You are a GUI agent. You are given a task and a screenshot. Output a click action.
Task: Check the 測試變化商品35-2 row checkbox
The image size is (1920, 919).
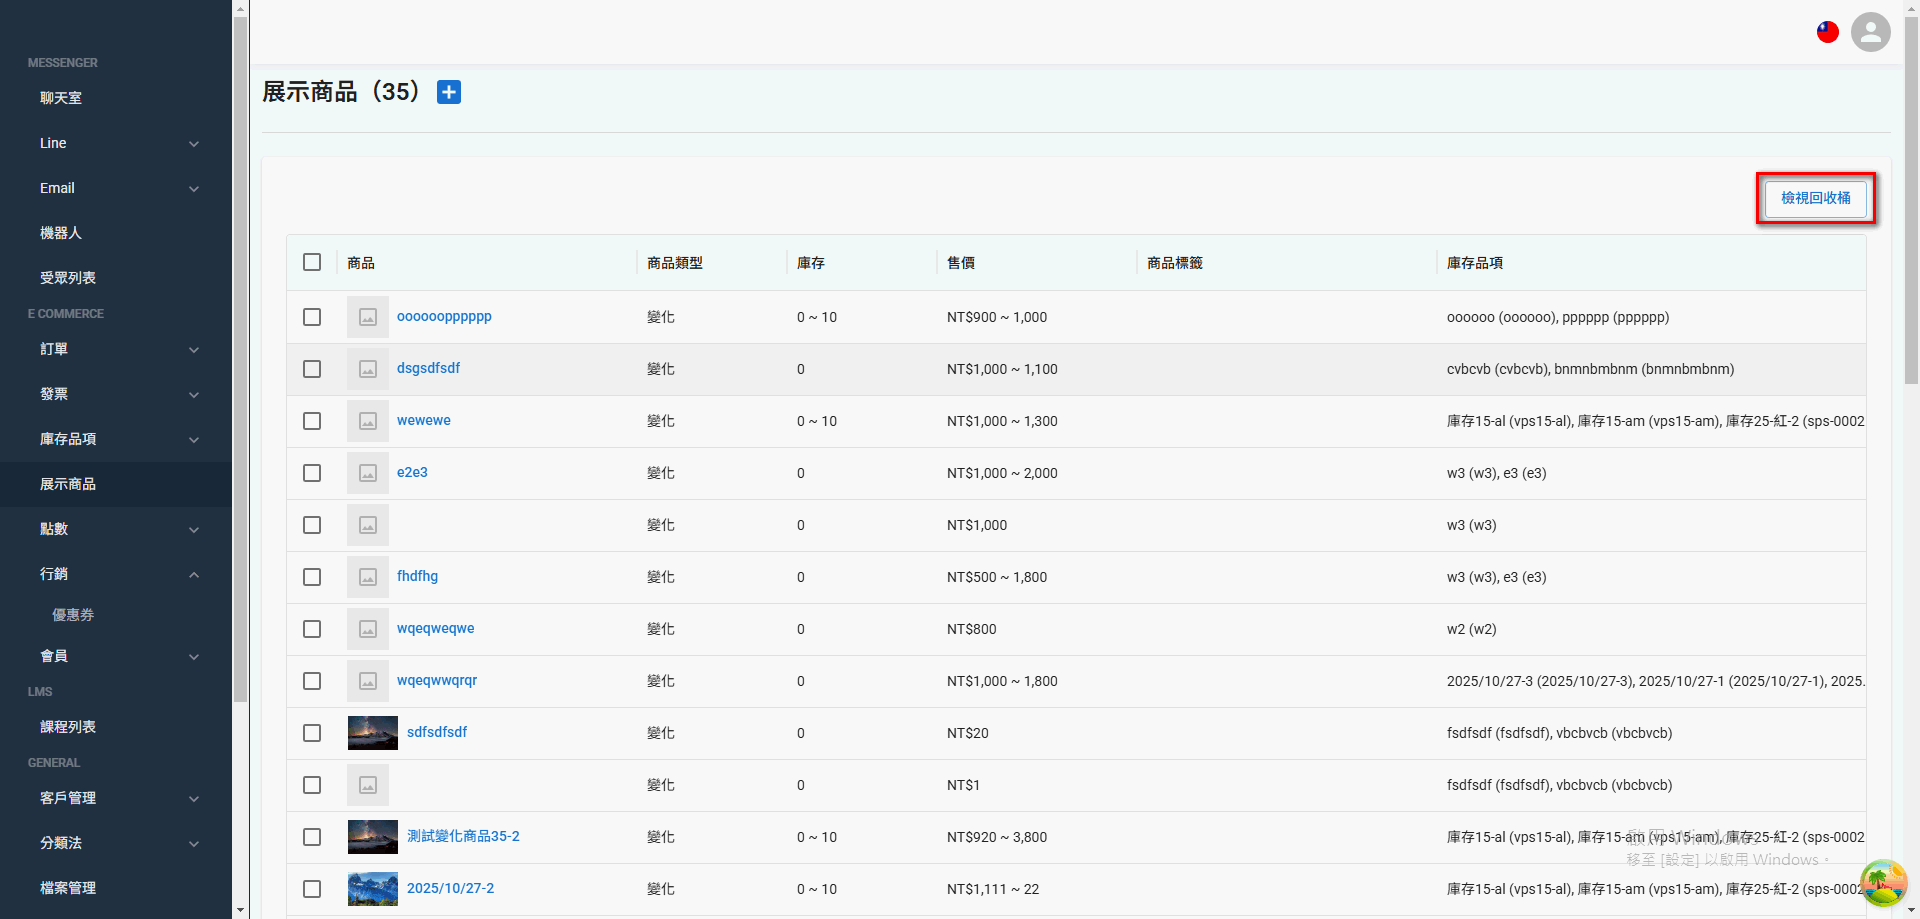[x=312, y=837]
